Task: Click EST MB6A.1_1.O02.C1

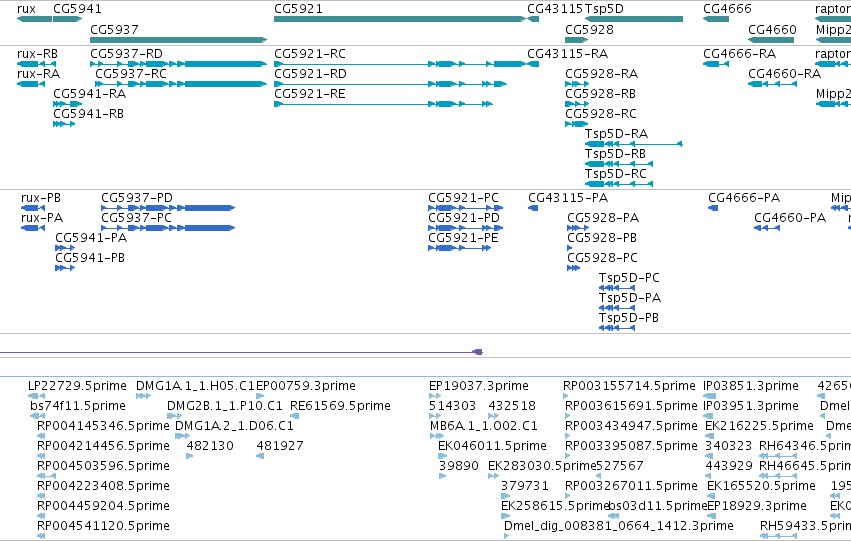Action: [437, 436]
